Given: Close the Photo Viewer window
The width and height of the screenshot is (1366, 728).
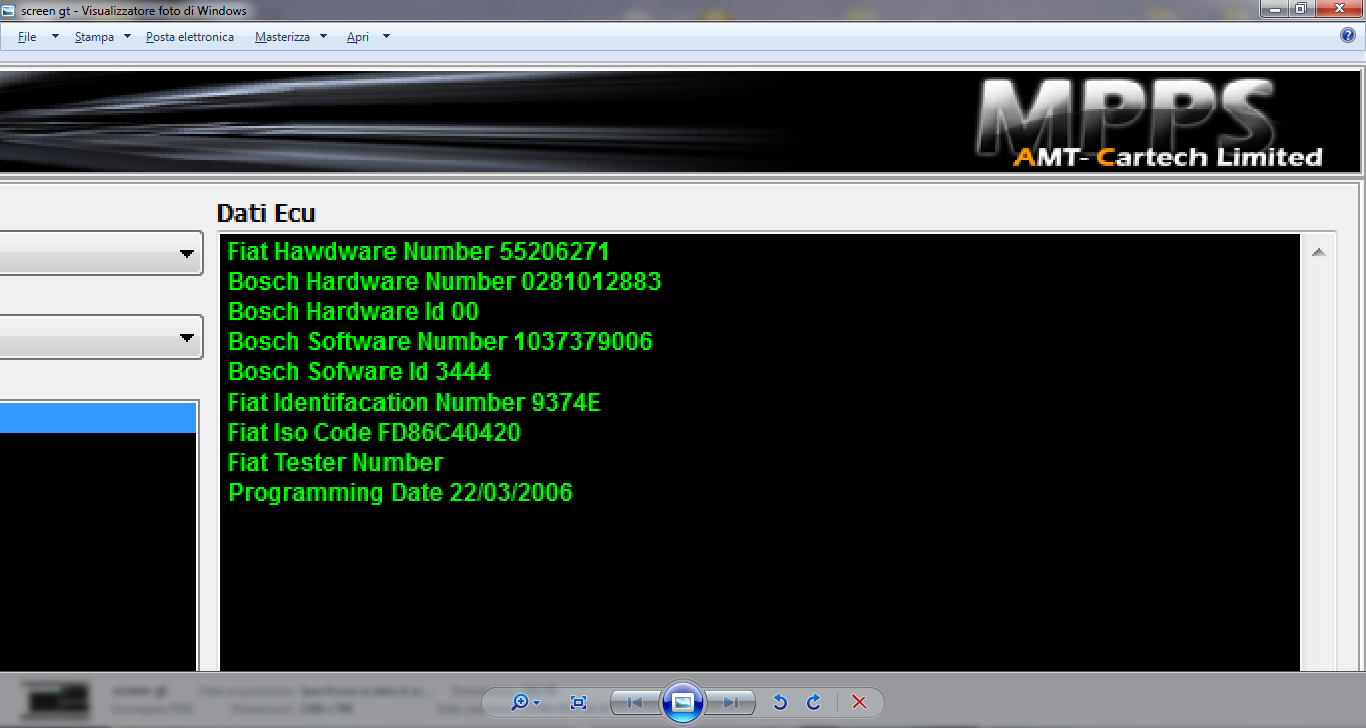Looking at the screenshot, I should (1338, 9).
